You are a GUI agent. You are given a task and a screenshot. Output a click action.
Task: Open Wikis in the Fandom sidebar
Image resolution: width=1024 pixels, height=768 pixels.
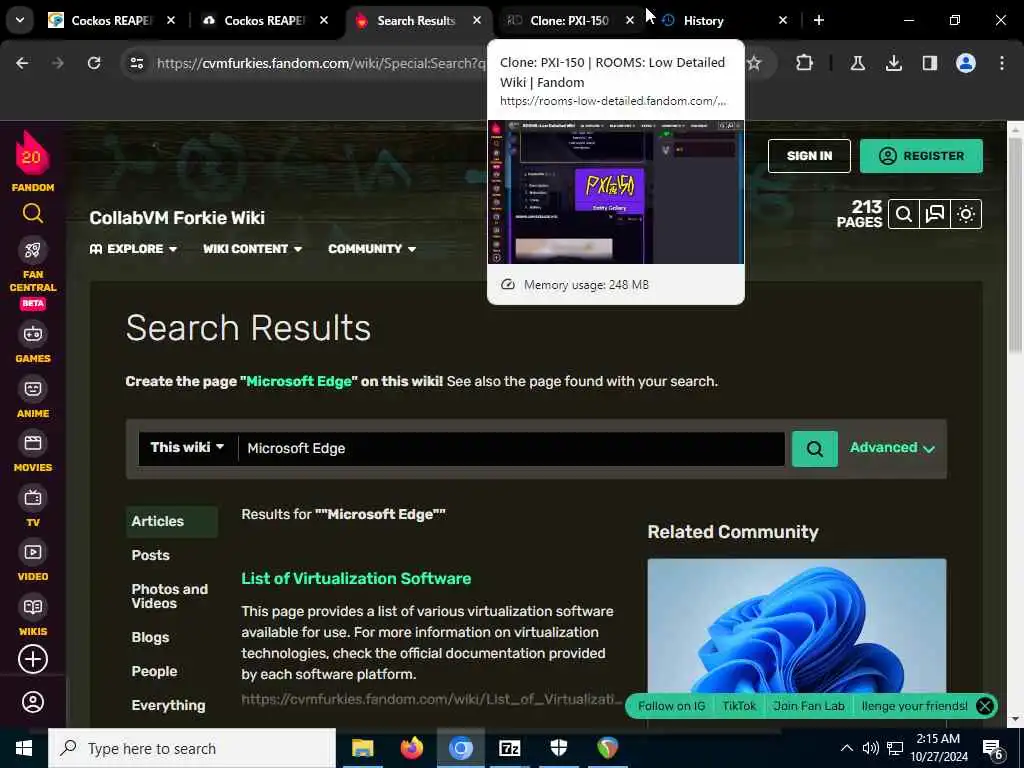coord(33,616)
